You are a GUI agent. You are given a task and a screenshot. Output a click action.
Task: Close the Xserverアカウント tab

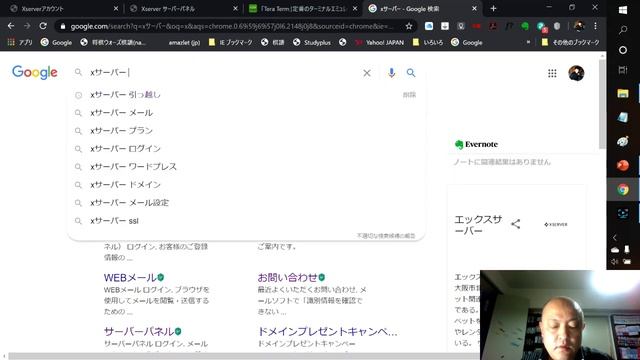pos(116,9)
